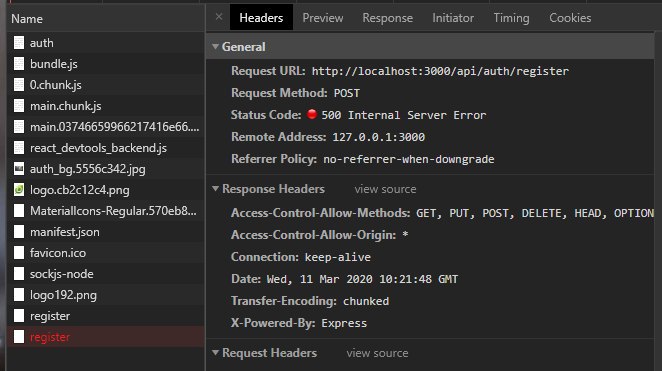662x371 pixels.
Task: Select the white register request row
Action: [x=106, y=316]
